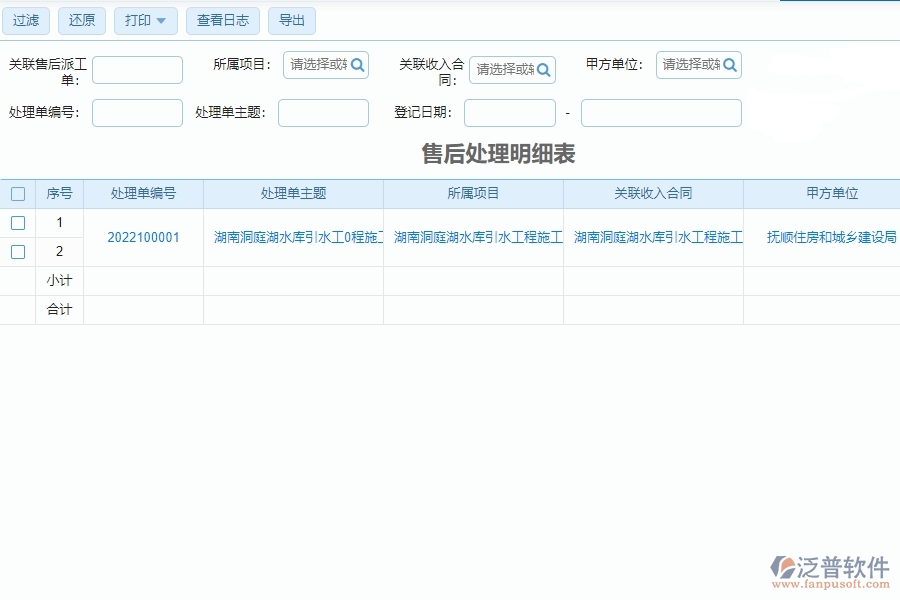Click the 还原 reset button

tap(82, 20)
